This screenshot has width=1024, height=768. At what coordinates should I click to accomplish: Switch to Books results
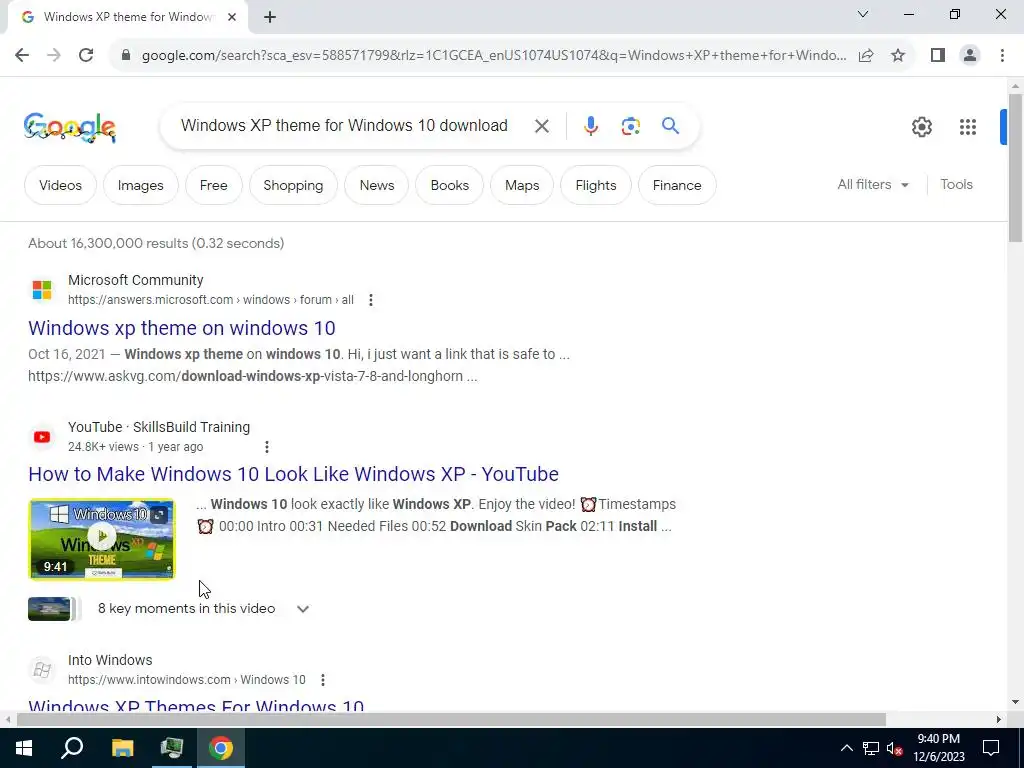point(449,185)
